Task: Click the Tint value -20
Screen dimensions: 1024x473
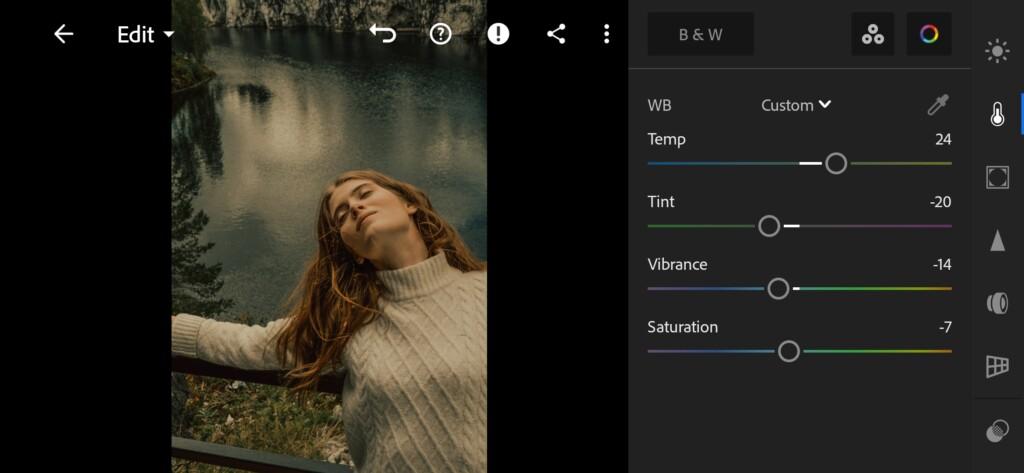Action: point(940,202)
